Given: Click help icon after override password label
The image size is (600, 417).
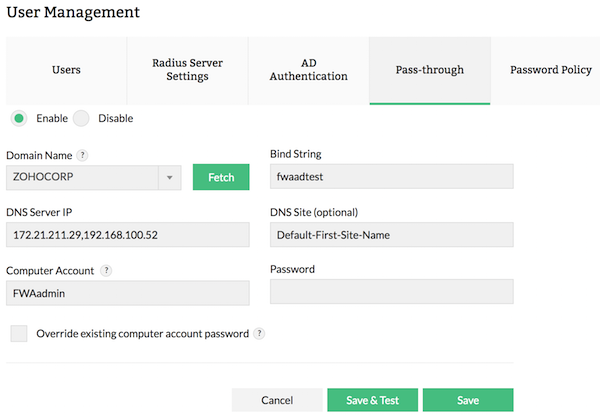Looking at the screenshot, I should (x=259, y=333).
